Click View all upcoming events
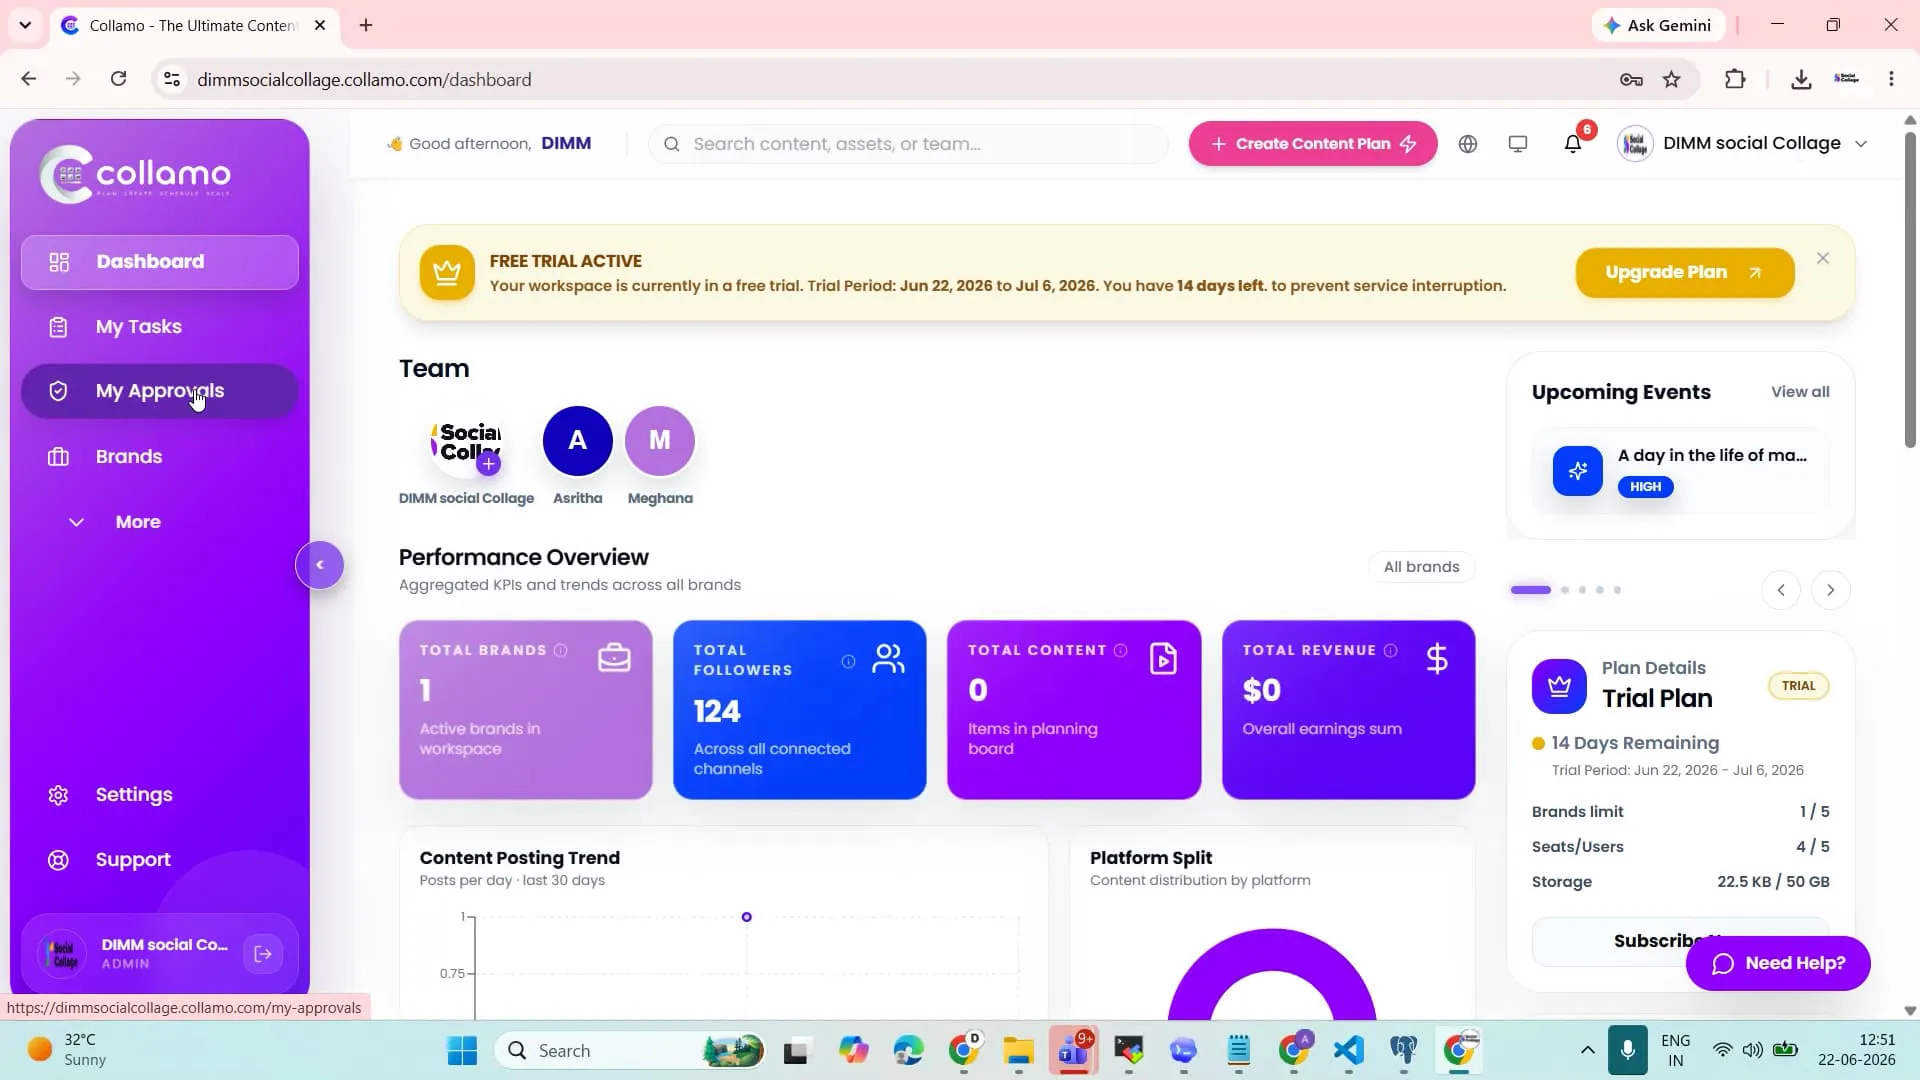 pyautogui.click(x=1800, y=392)
